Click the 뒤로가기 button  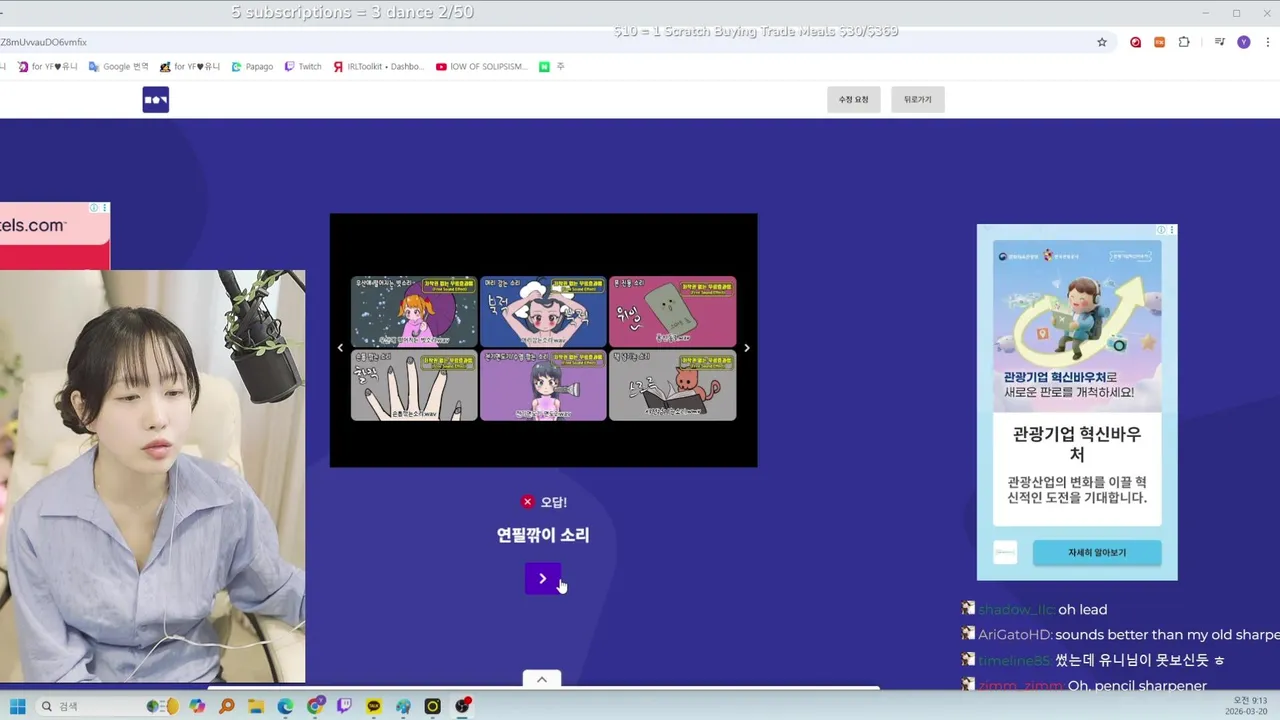[917, 99]
